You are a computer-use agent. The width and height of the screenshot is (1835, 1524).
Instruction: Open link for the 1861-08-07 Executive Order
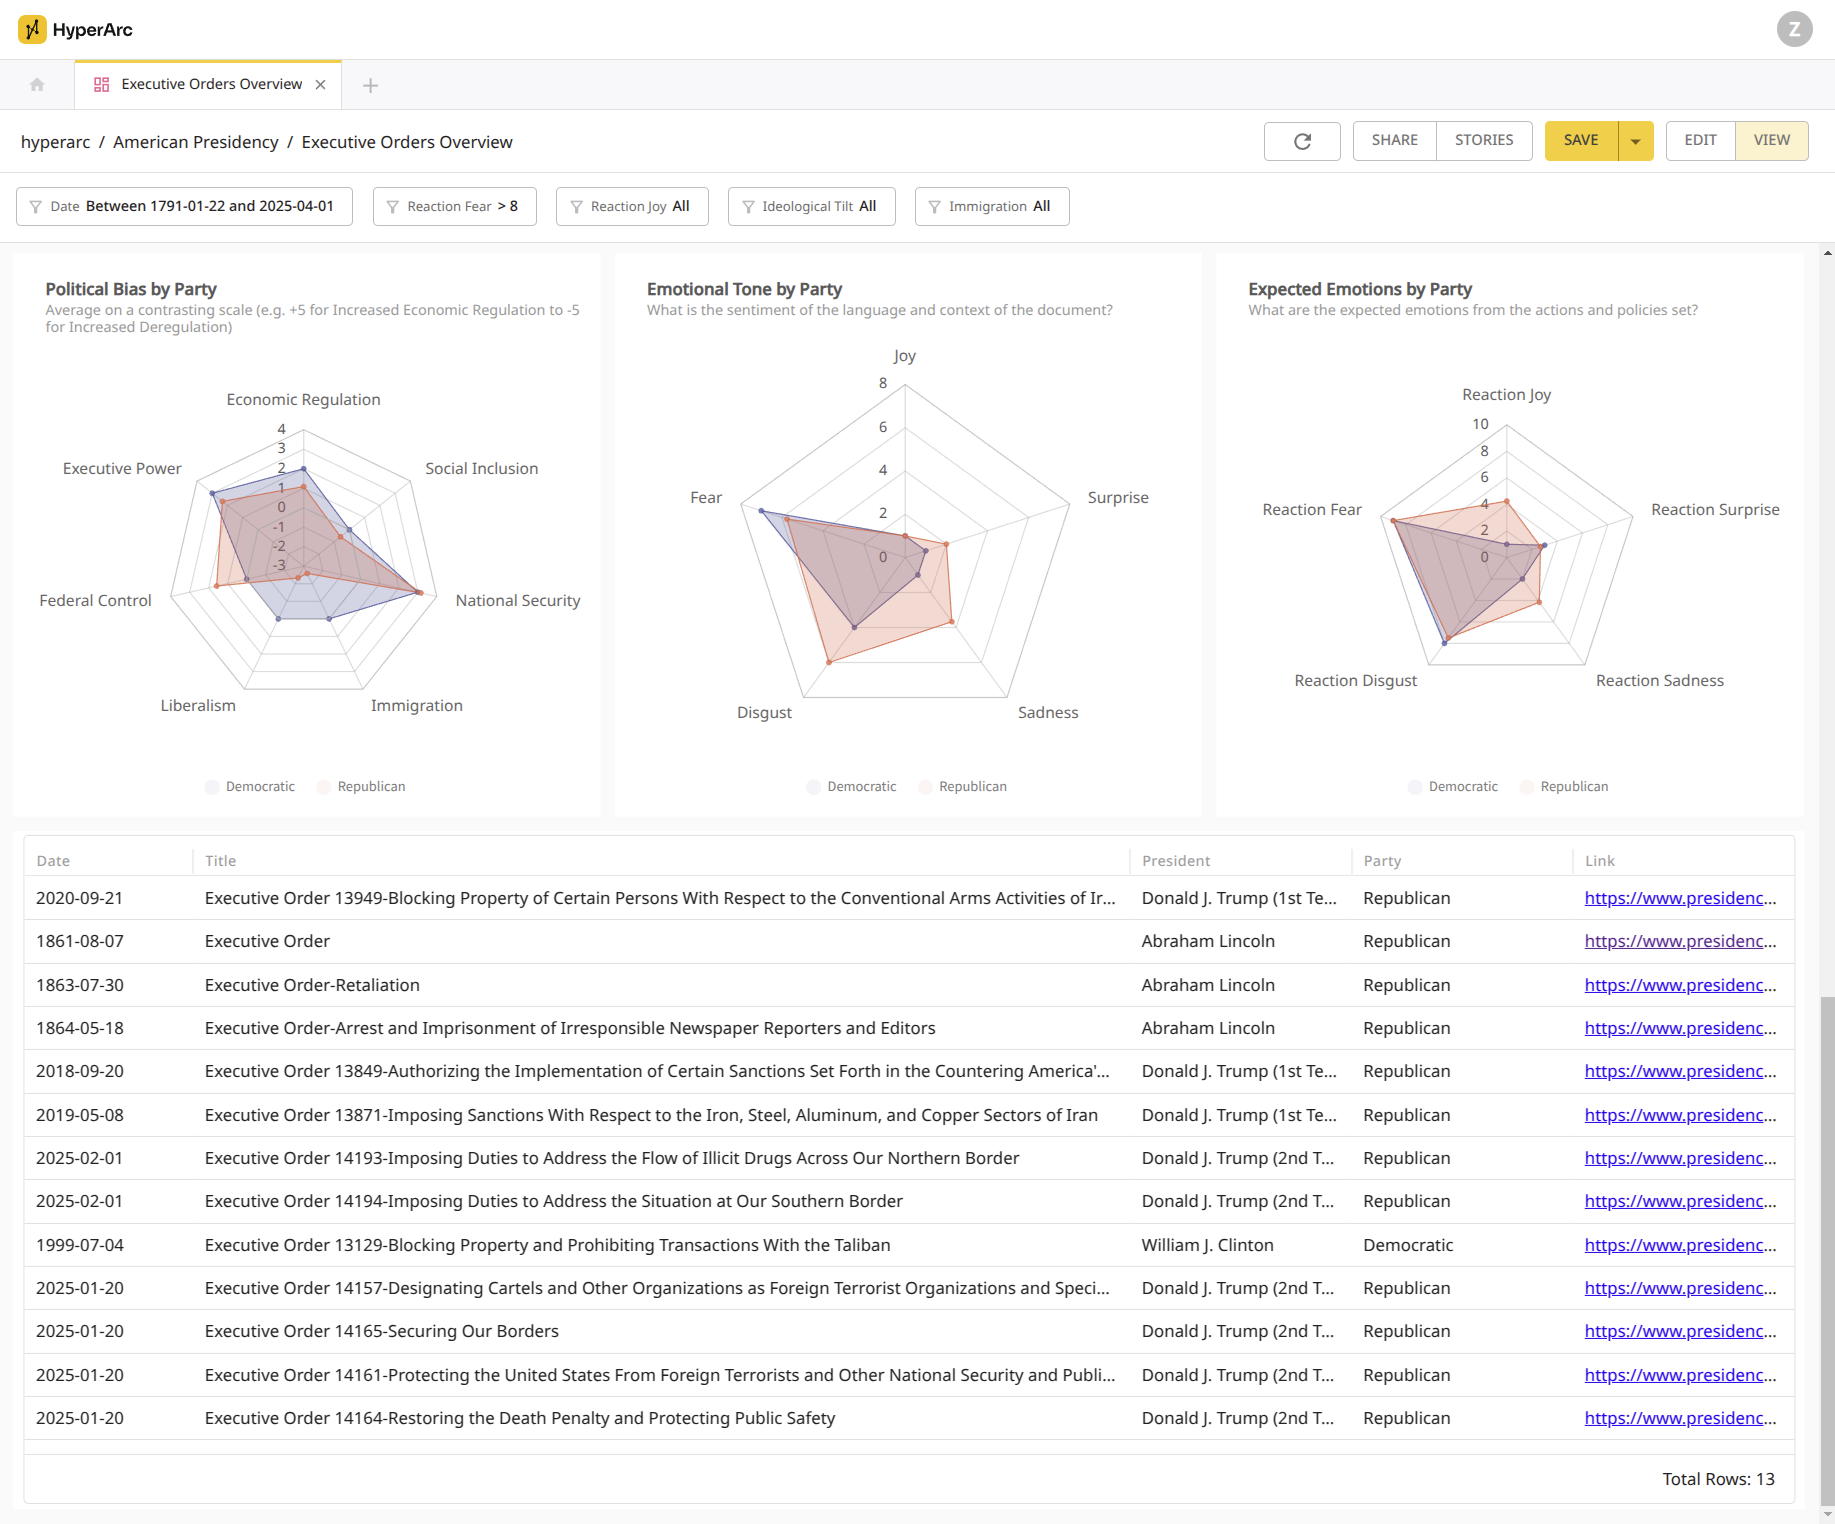tap(1680, 942)
